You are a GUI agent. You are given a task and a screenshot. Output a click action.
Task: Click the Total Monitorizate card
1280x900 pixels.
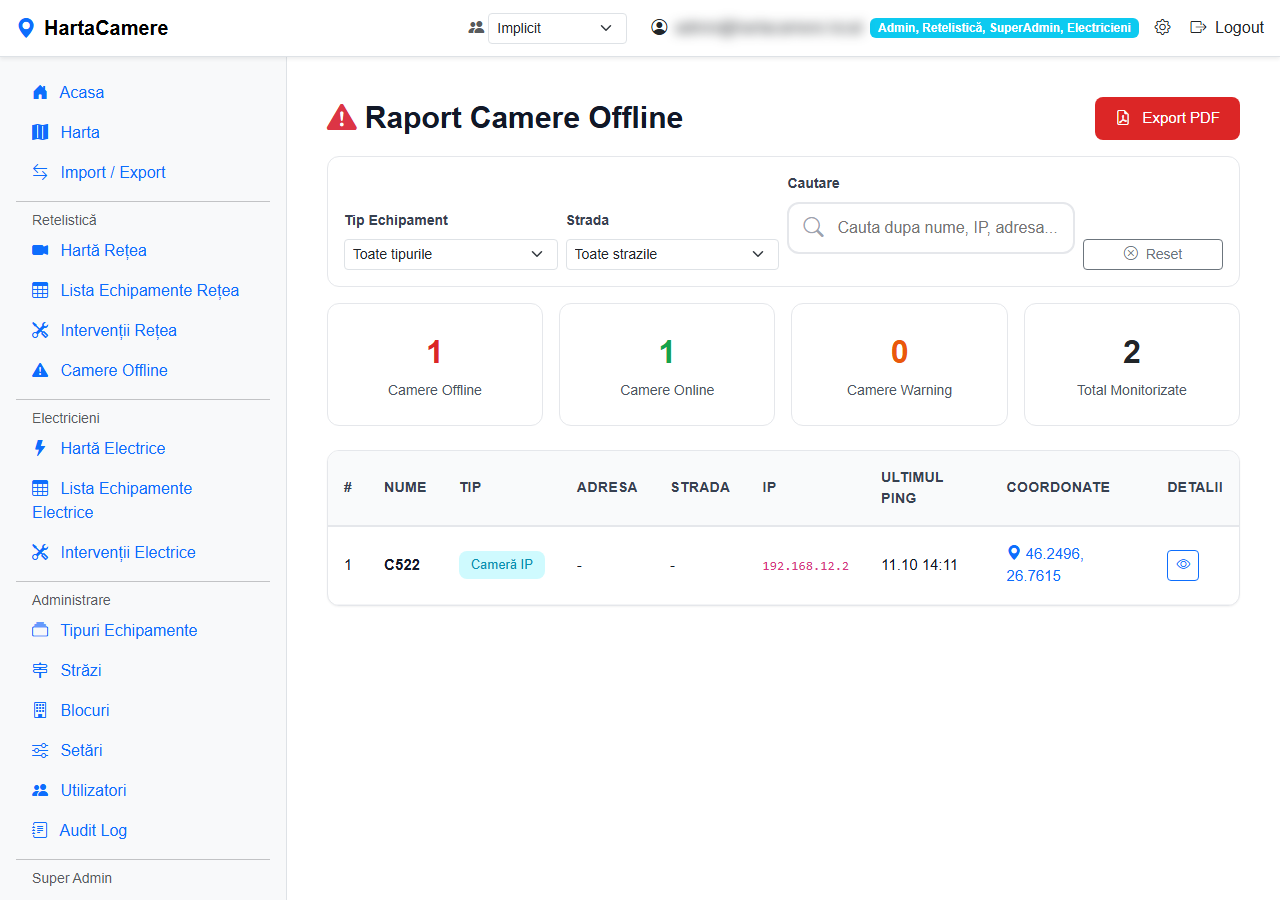1132,364
